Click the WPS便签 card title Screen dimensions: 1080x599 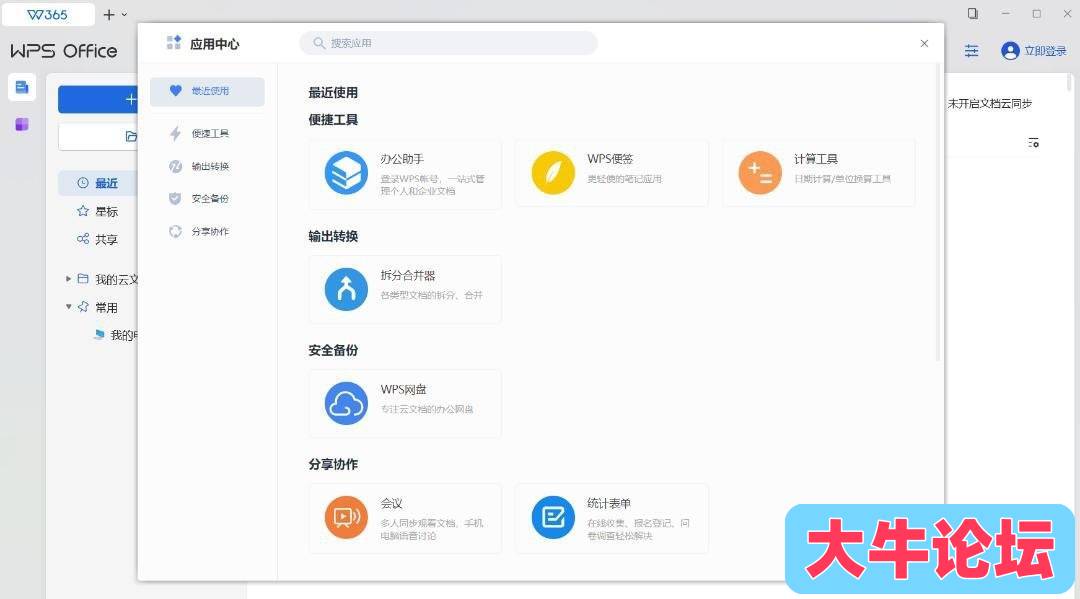[610, 159]
